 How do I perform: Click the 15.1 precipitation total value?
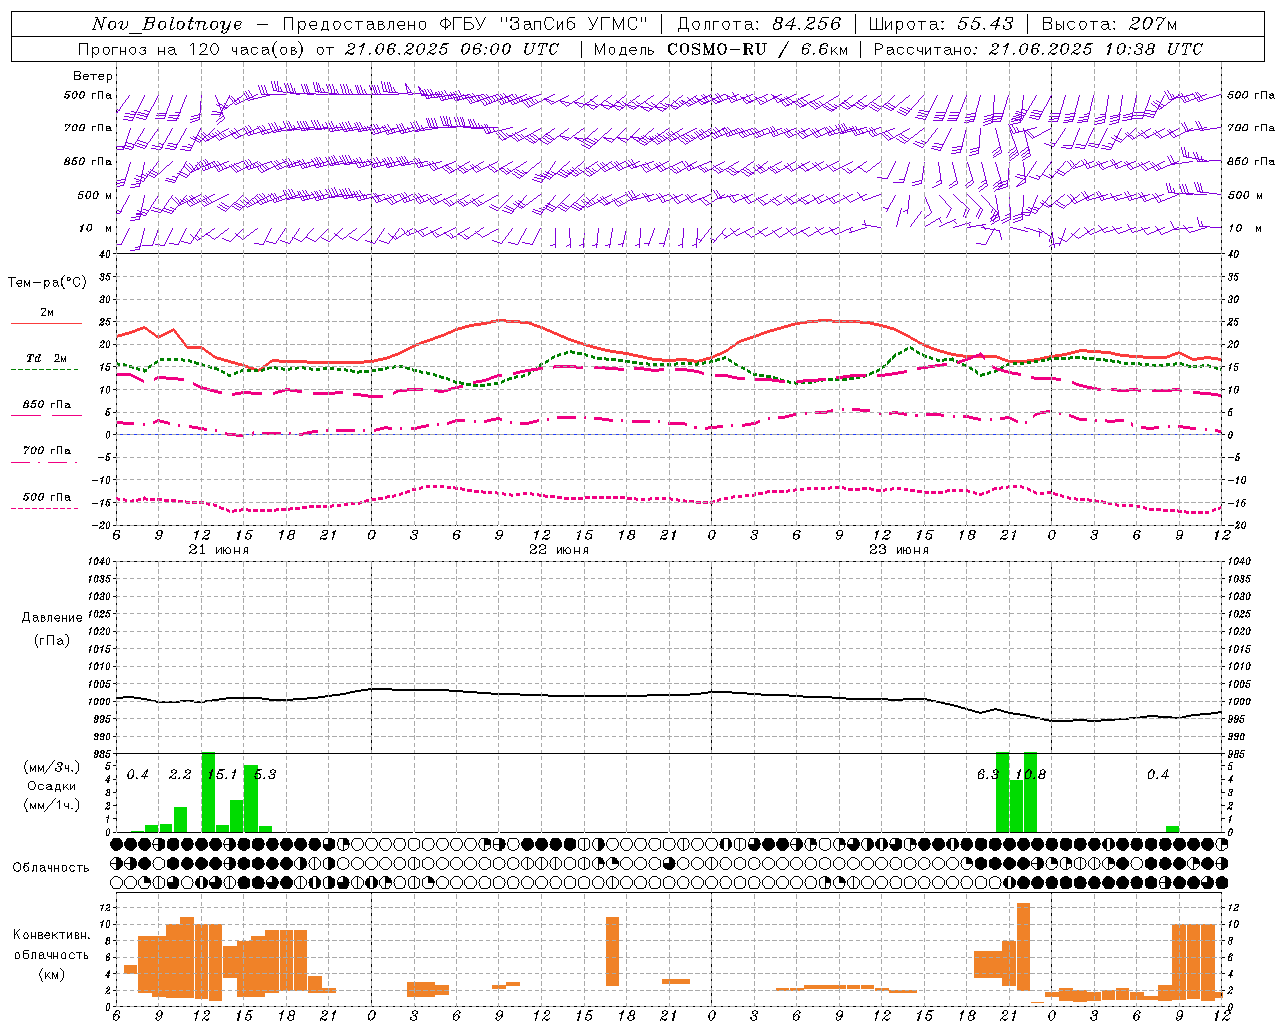click(x=222, y=775)
